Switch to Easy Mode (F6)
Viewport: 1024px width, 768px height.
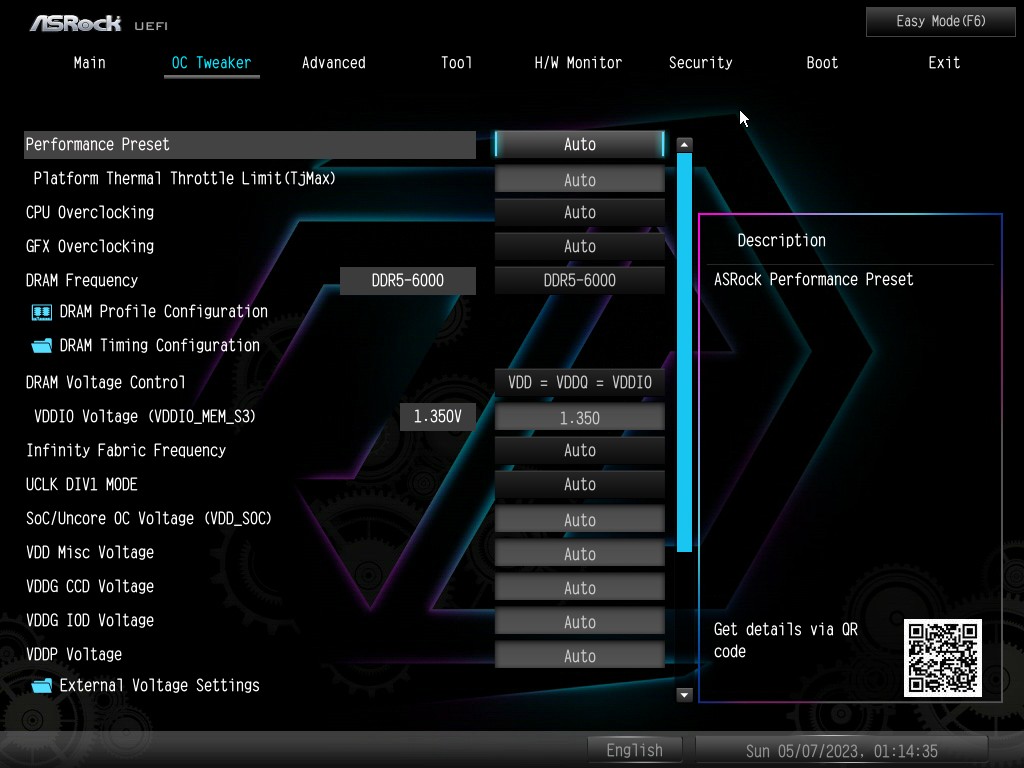coord(940,21)
